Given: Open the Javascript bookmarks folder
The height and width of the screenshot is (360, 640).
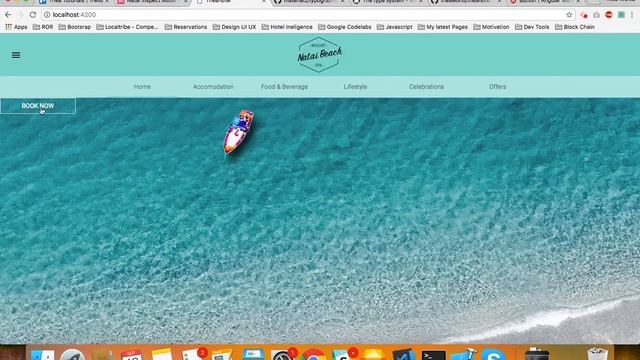Looking at the screenshot, I should (x=394, y=27).
